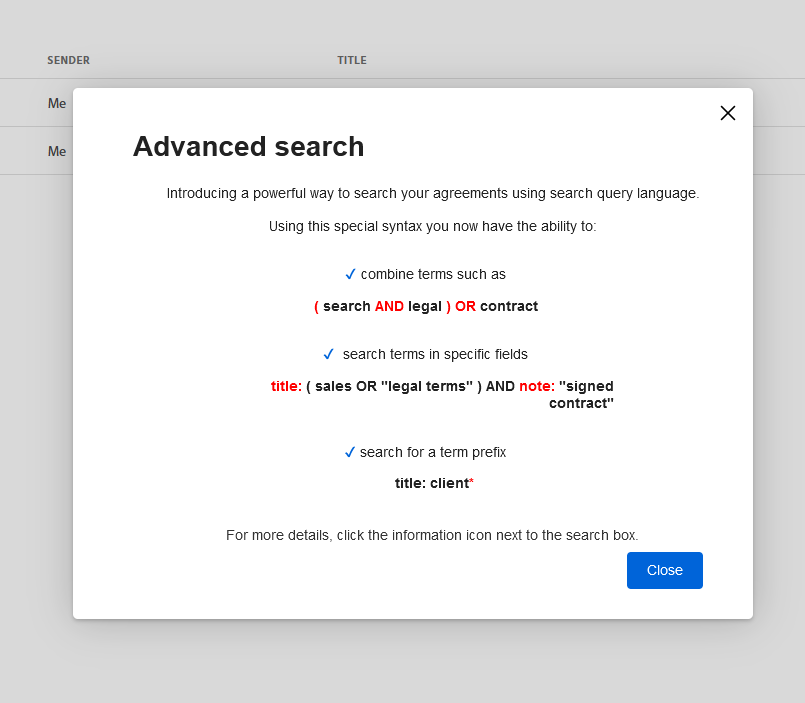
Task: Click the blue checkmark beside combine terms
Action: (x=350, y=273)
